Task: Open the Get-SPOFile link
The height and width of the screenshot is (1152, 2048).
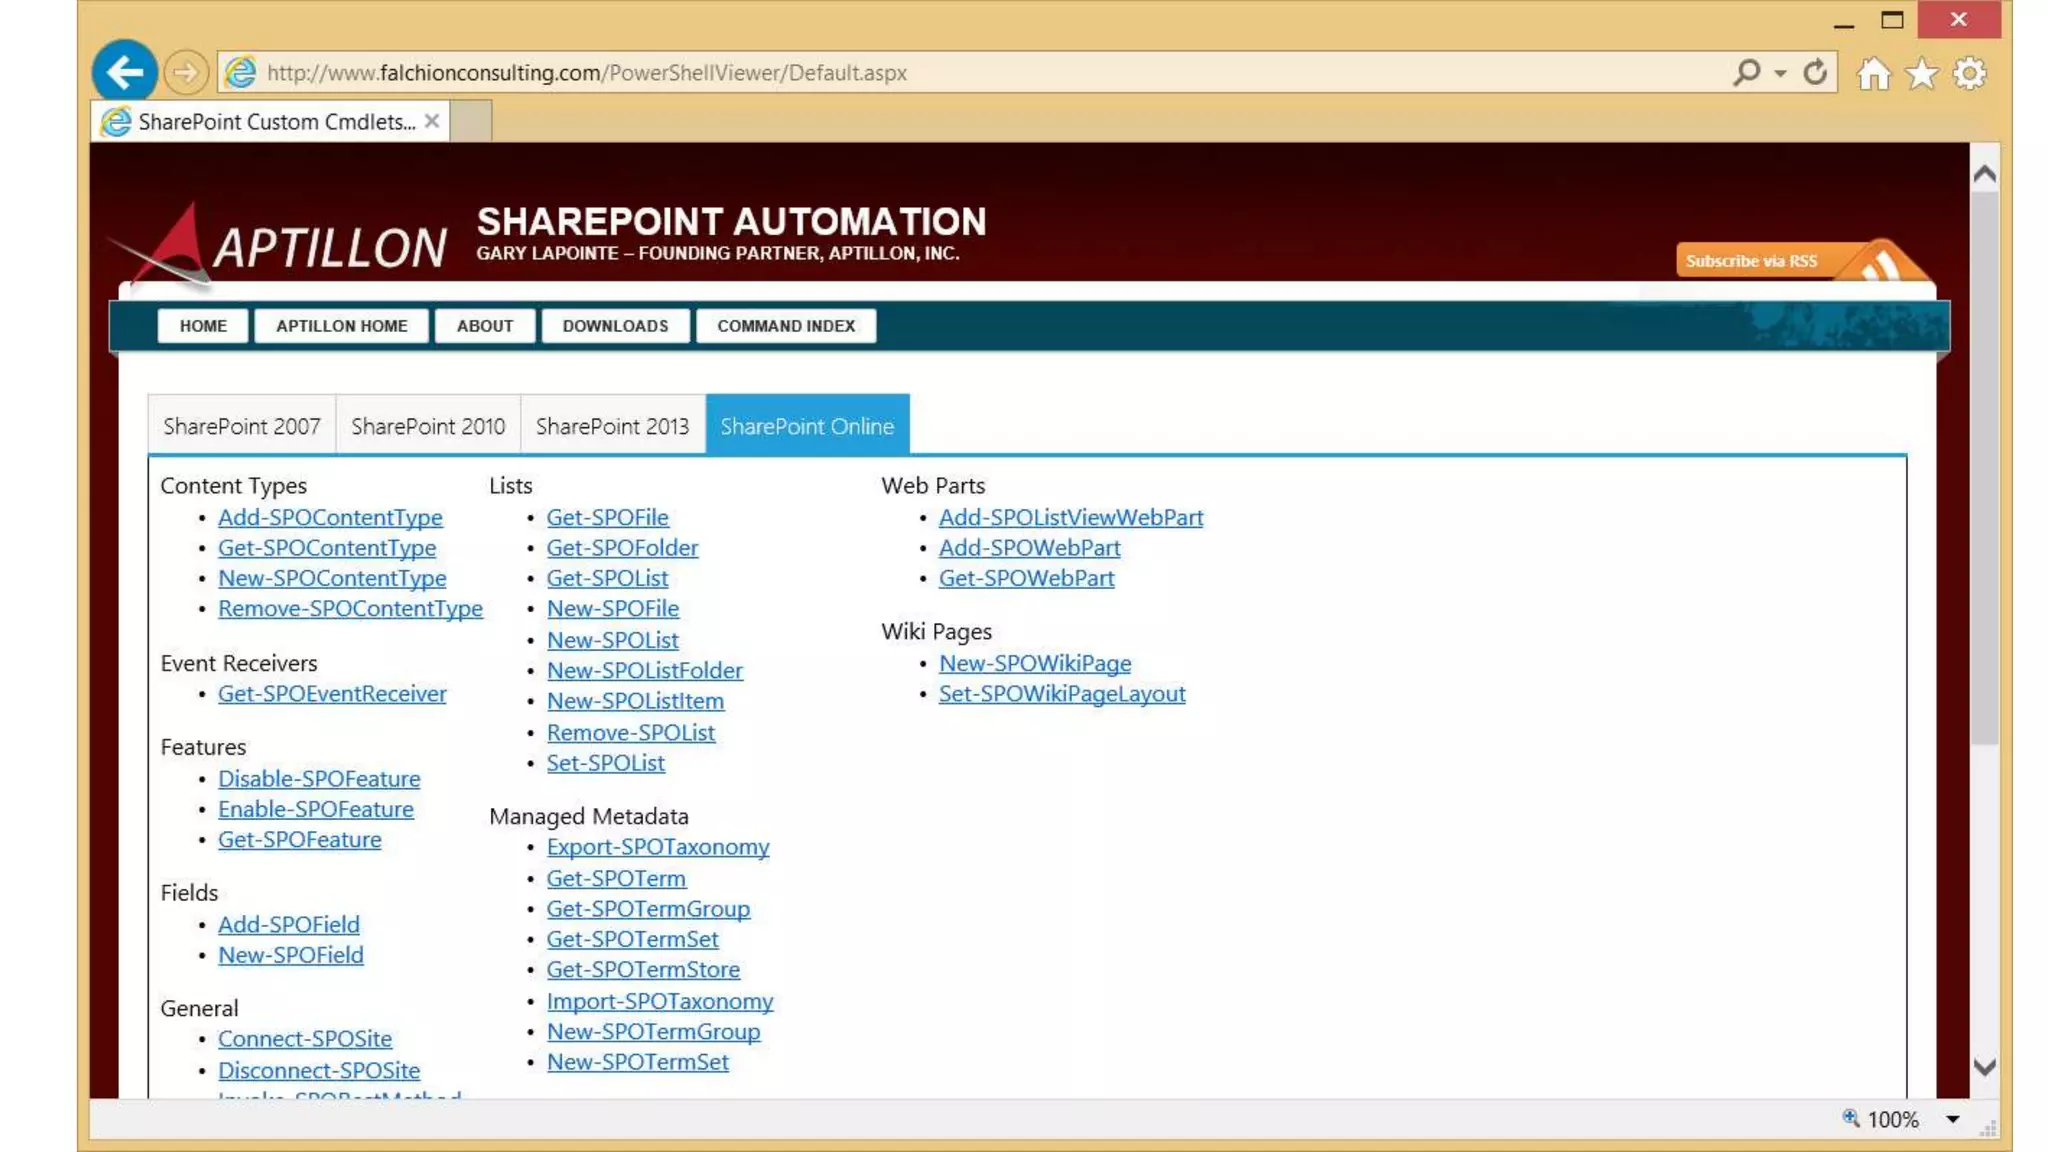Action: pos(607,517)
